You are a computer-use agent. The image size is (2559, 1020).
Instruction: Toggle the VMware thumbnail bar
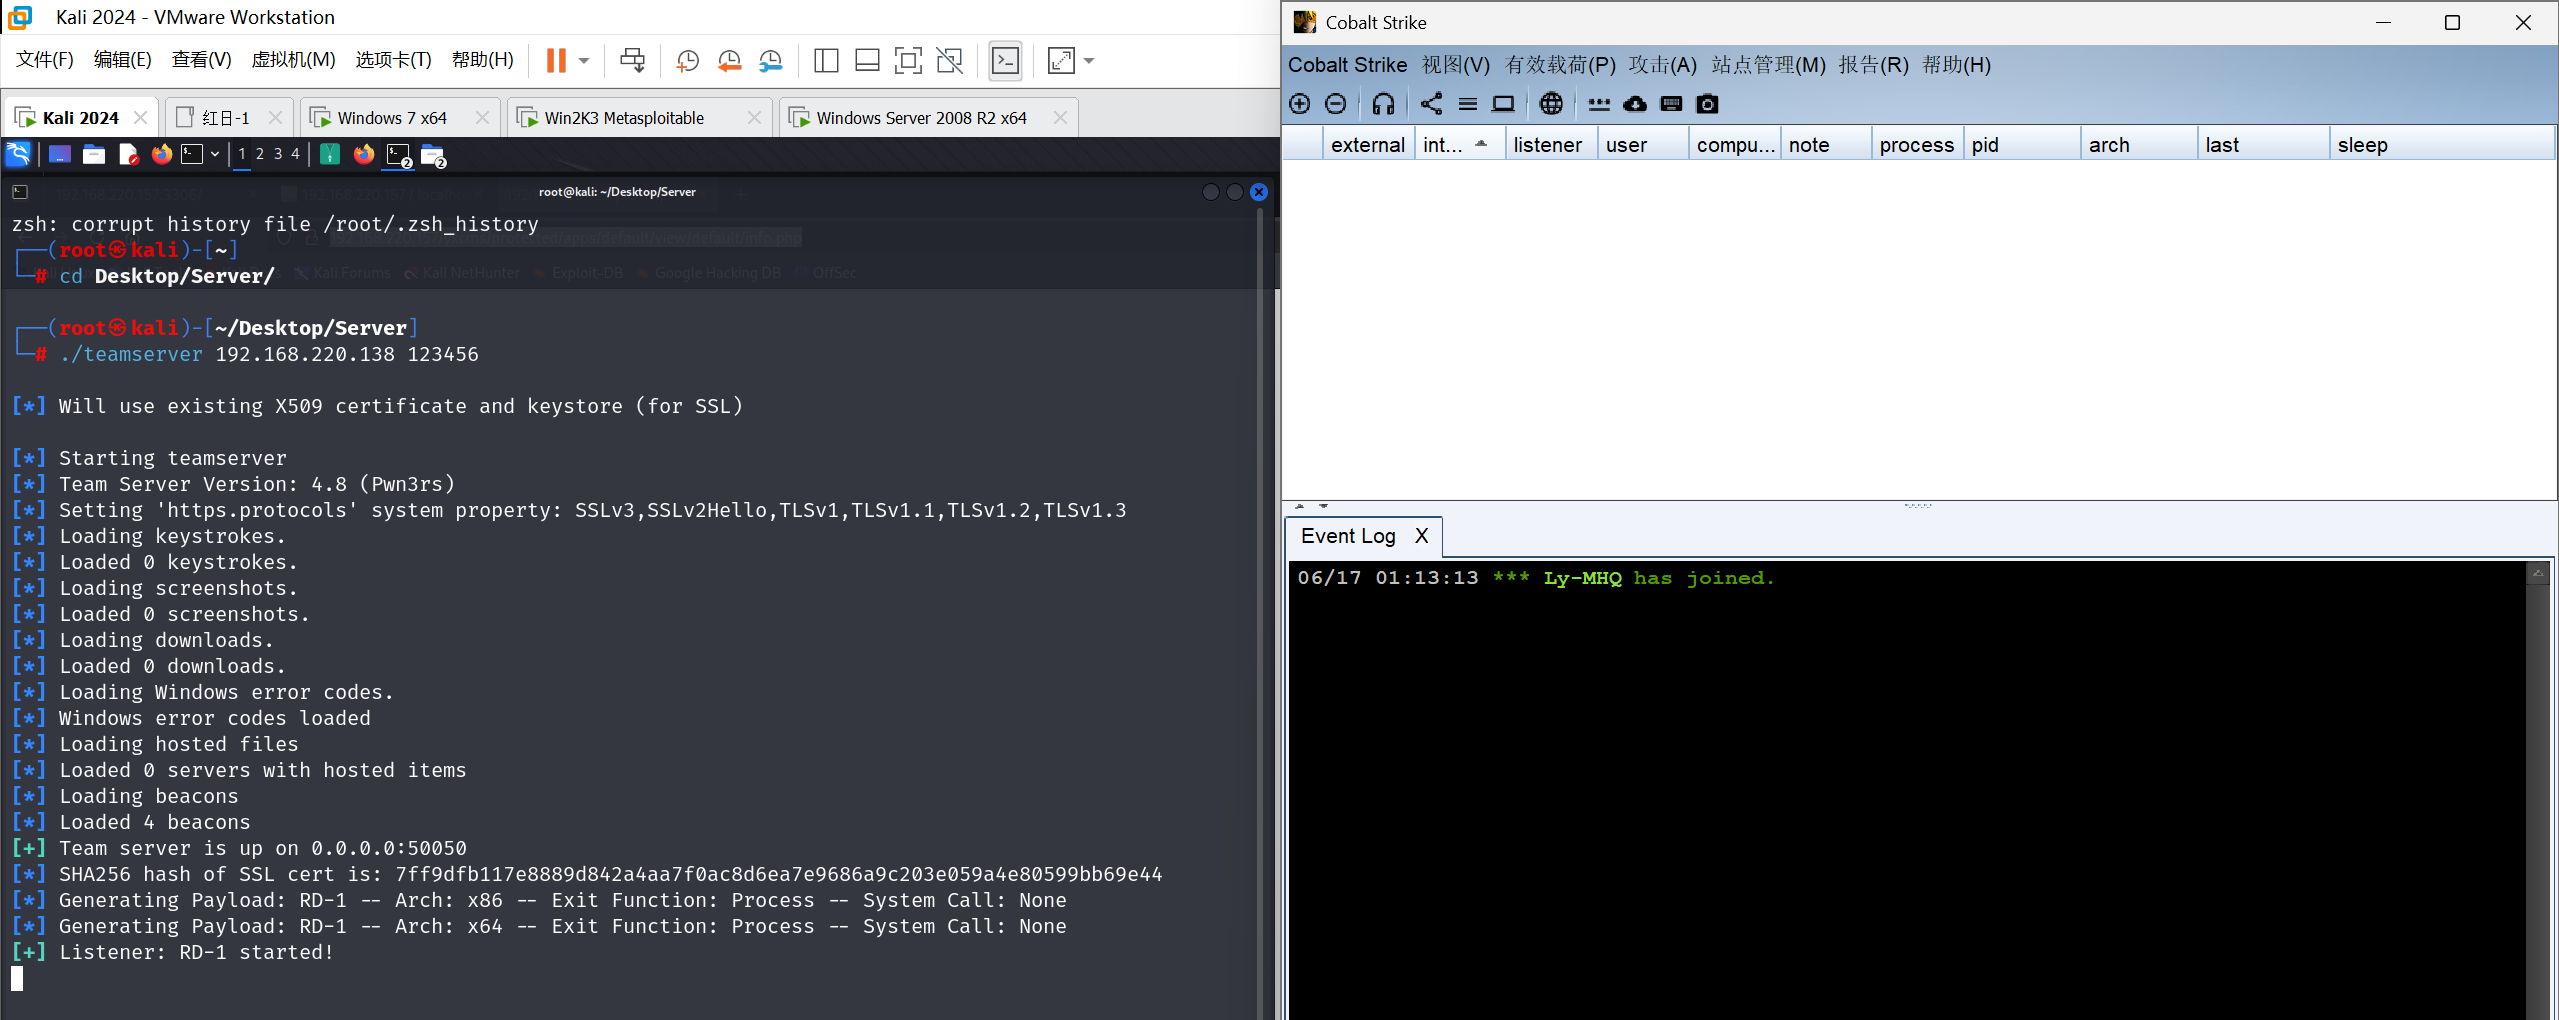(867, 61)
